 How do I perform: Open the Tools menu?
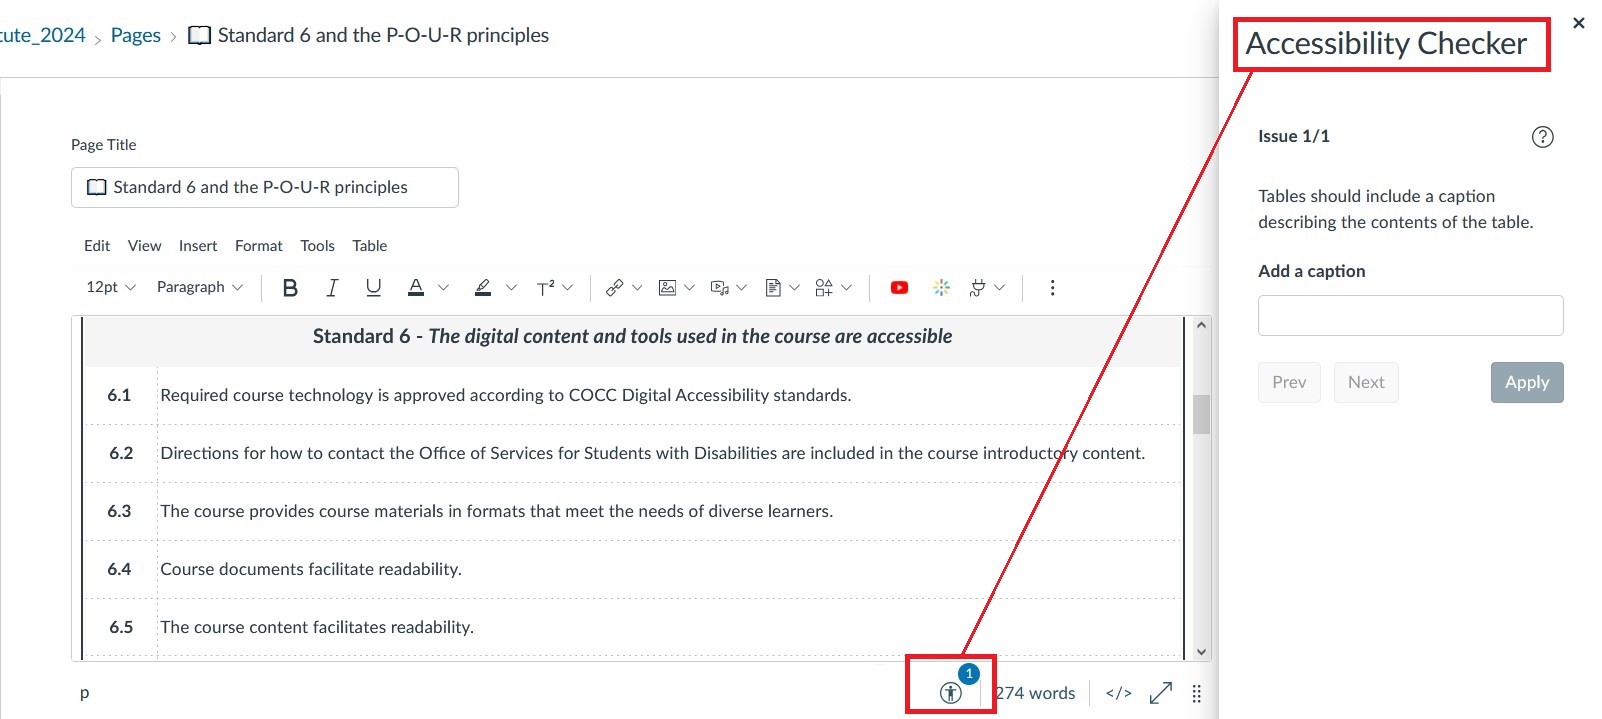317,246
